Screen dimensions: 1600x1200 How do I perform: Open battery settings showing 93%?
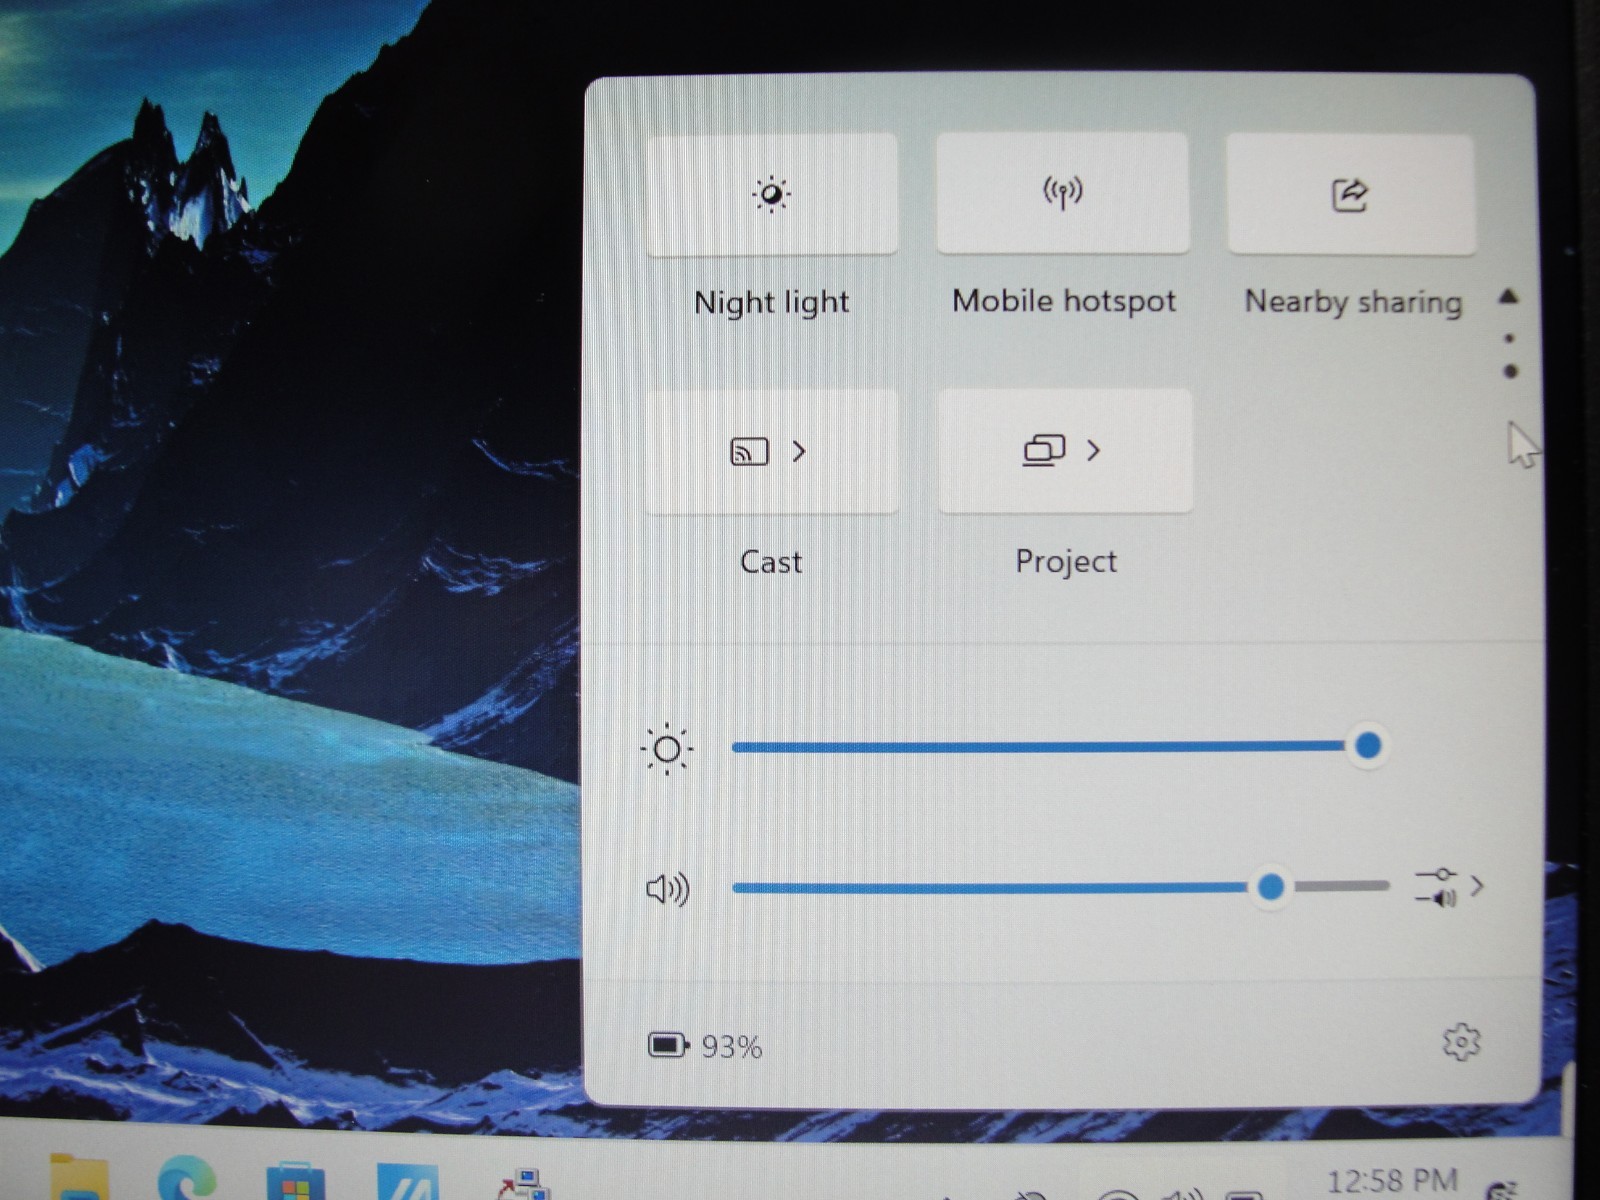coord(706,1046)
